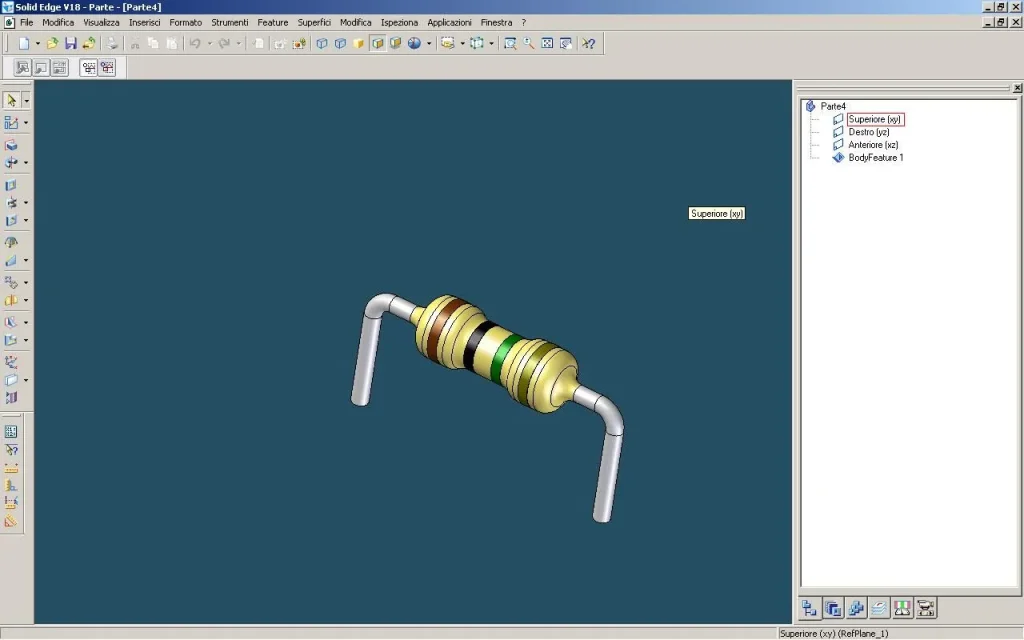Open the File menu
This screenshot has height=640, width=1024.
pos(26,22)
